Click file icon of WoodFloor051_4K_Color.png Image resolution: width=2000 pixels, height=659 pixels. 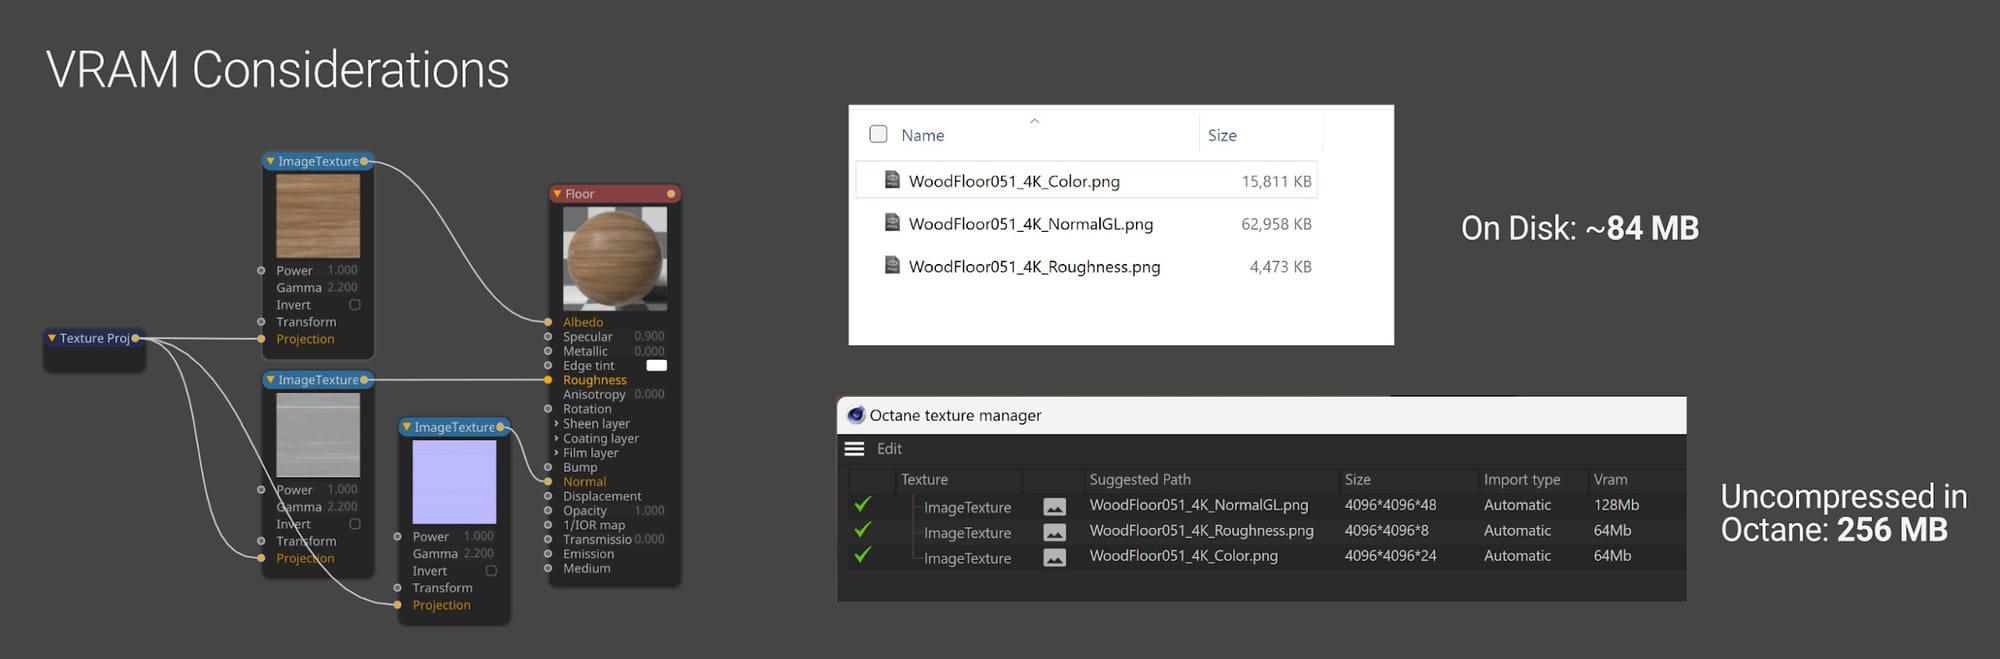click(x=892, y=180)
